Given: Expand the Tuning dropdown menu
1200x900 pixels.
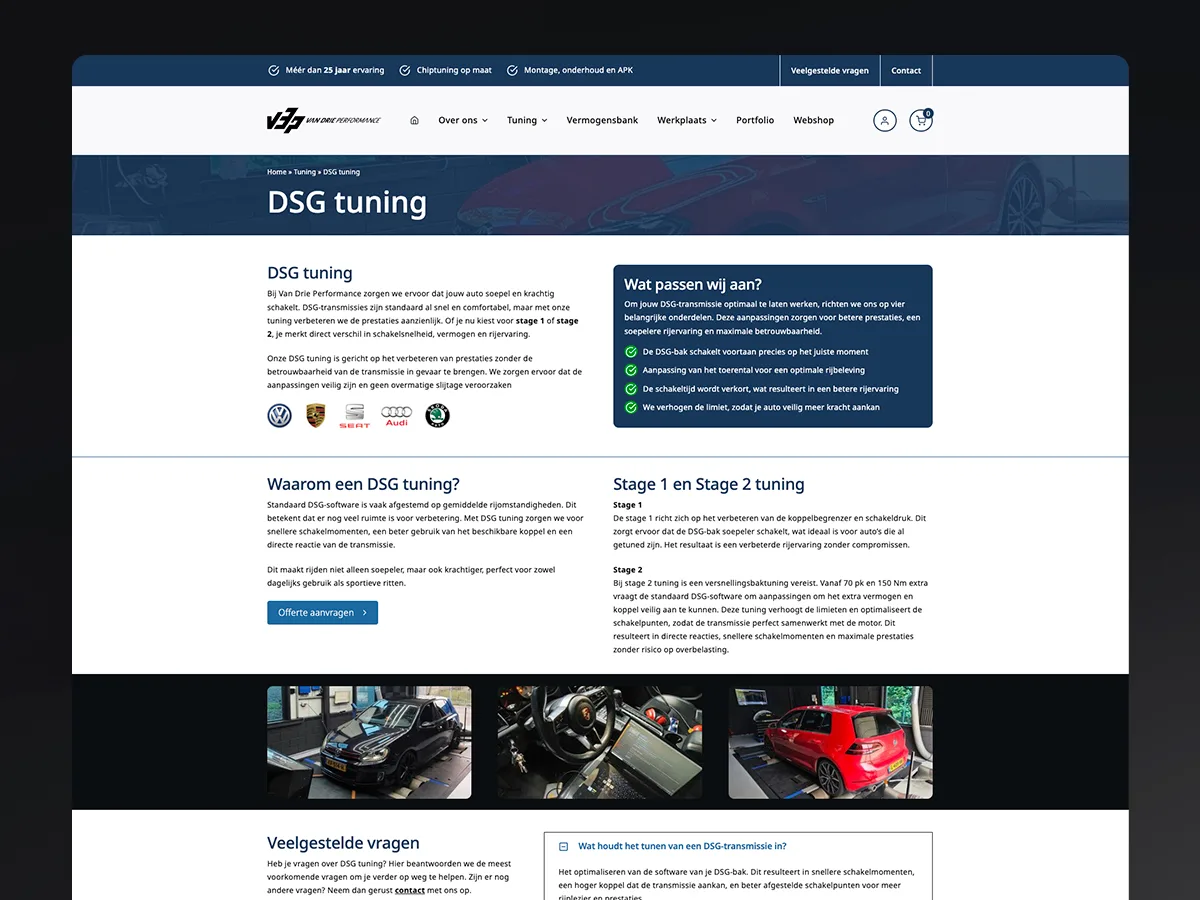Looking at the screenshot, I should [x=527, y=120].
